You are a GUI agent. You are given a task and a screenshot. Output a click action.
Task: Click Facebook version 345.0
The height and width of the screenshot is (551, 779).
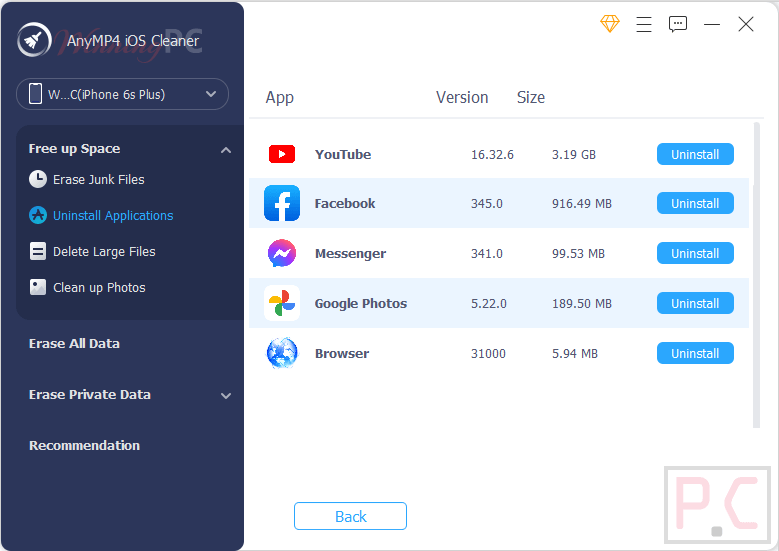pos(487,204)
